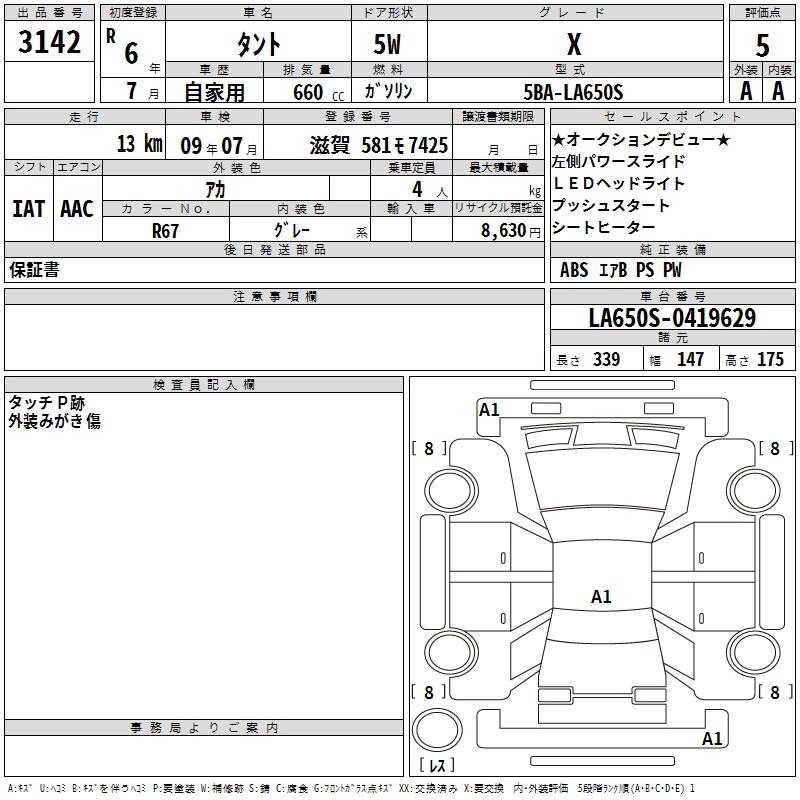Click the [レス] spare tire label
Viewport: 800px width, 800px height.
441,766
